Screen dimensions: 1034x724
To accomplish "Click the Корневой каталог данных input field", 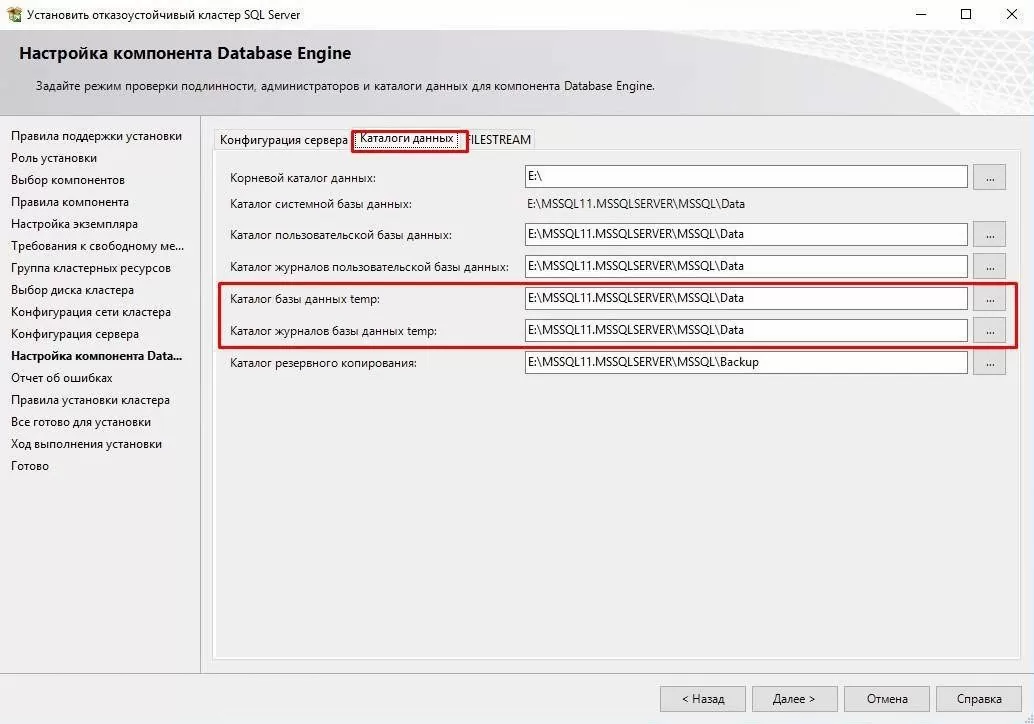I will pos(746,177).
